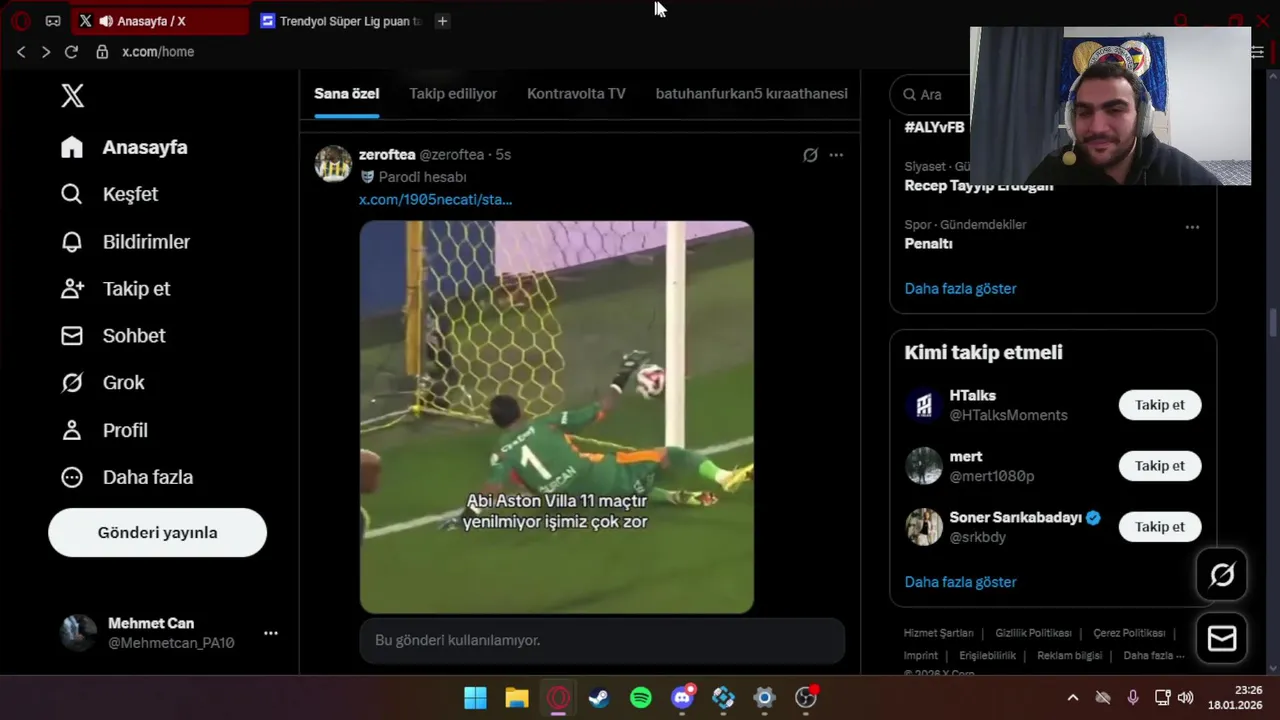Open Hizmet Şartları footer link
This screenshot has height=720, width=1280.
[x=938, y=633]
